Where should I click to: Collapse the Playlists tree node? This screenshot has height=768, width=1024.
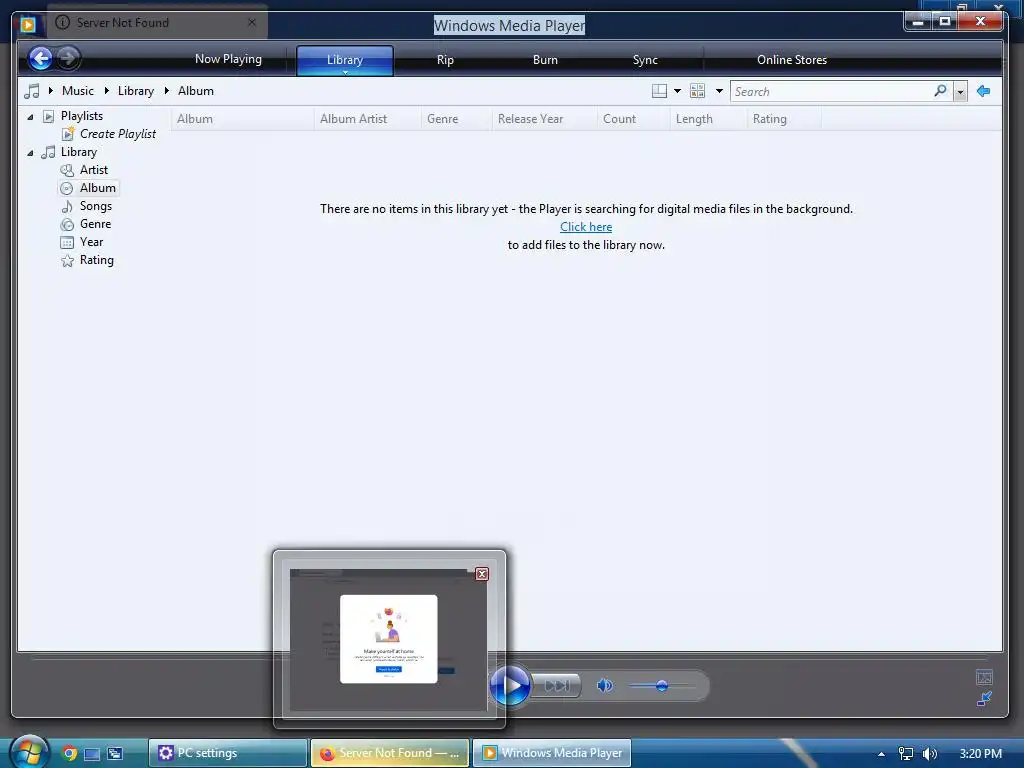(30, 117)
